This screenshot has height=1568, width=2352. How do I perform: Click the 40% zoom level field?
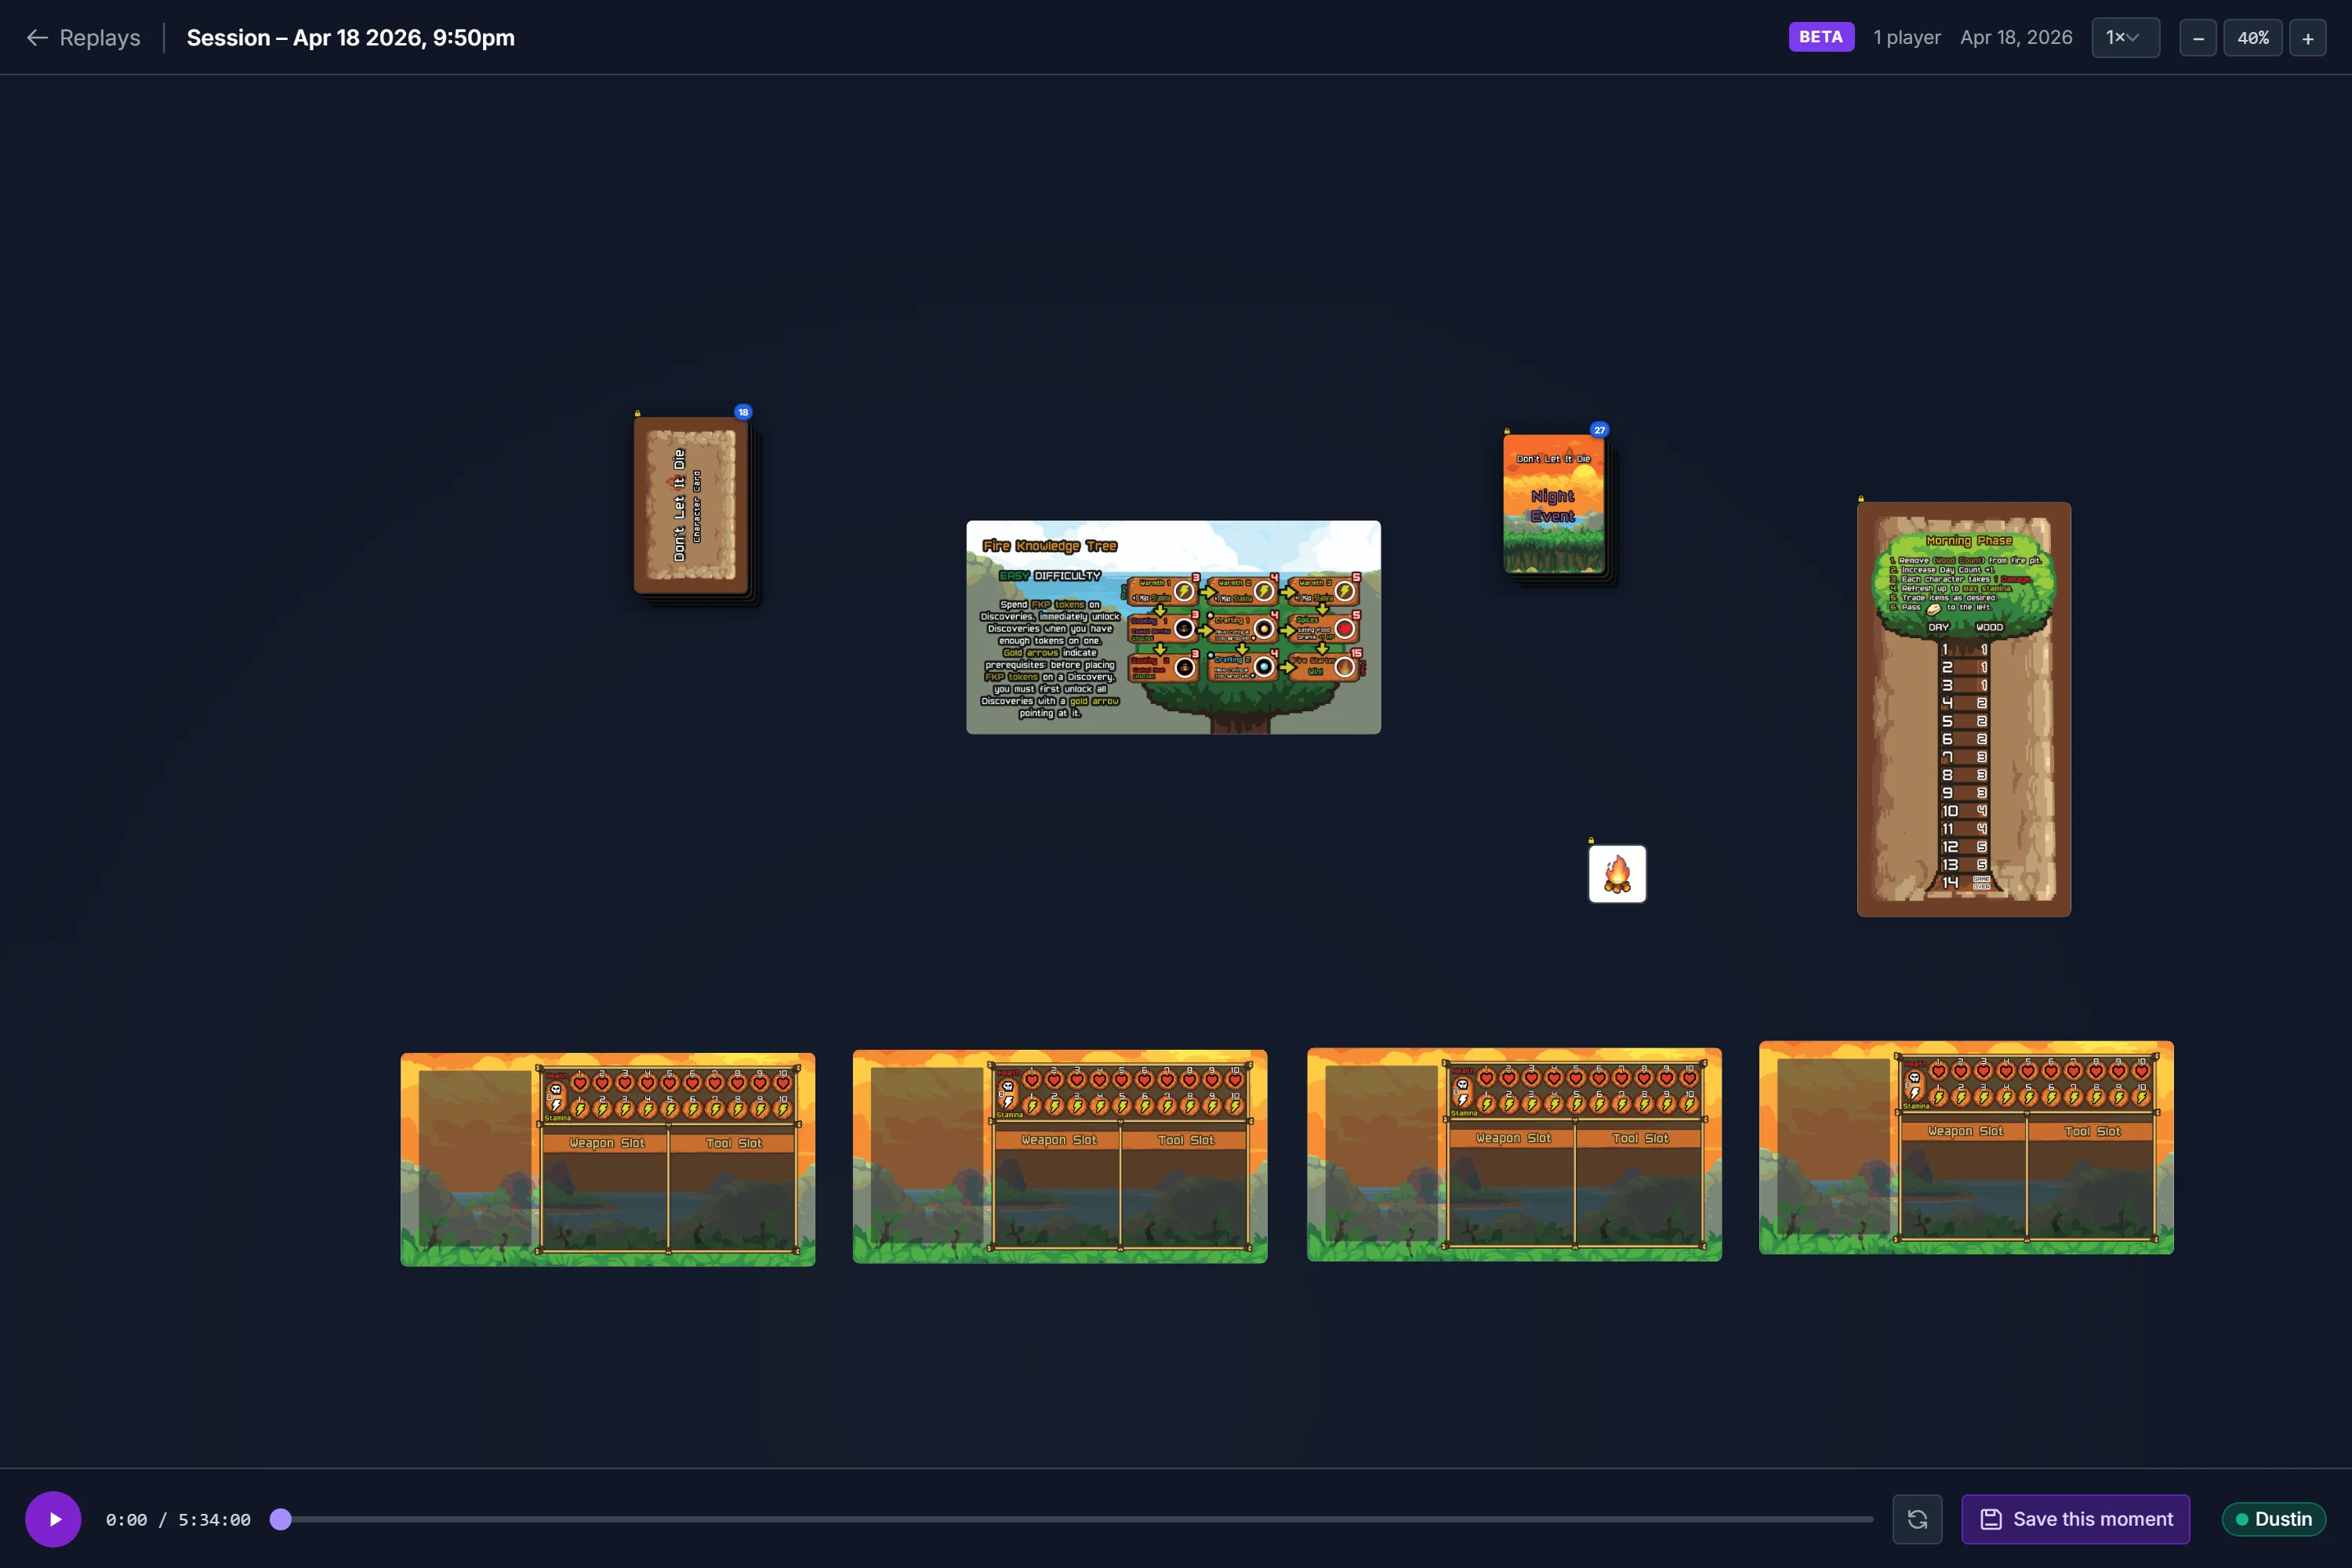pos(2252,38)
